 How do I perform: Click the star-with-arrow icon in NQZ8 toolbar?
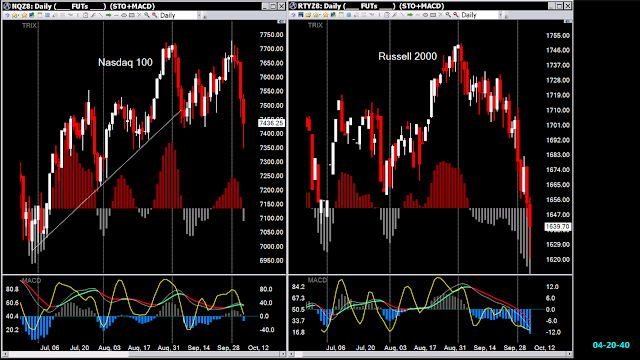tap(14, 15)
